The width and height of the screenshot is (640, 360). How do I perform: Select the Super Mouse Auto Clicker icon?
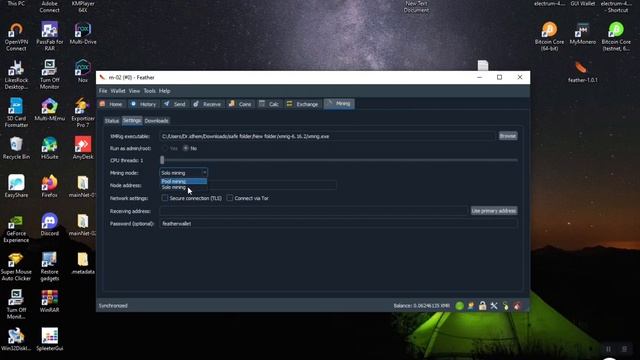[x=16, y=266]
